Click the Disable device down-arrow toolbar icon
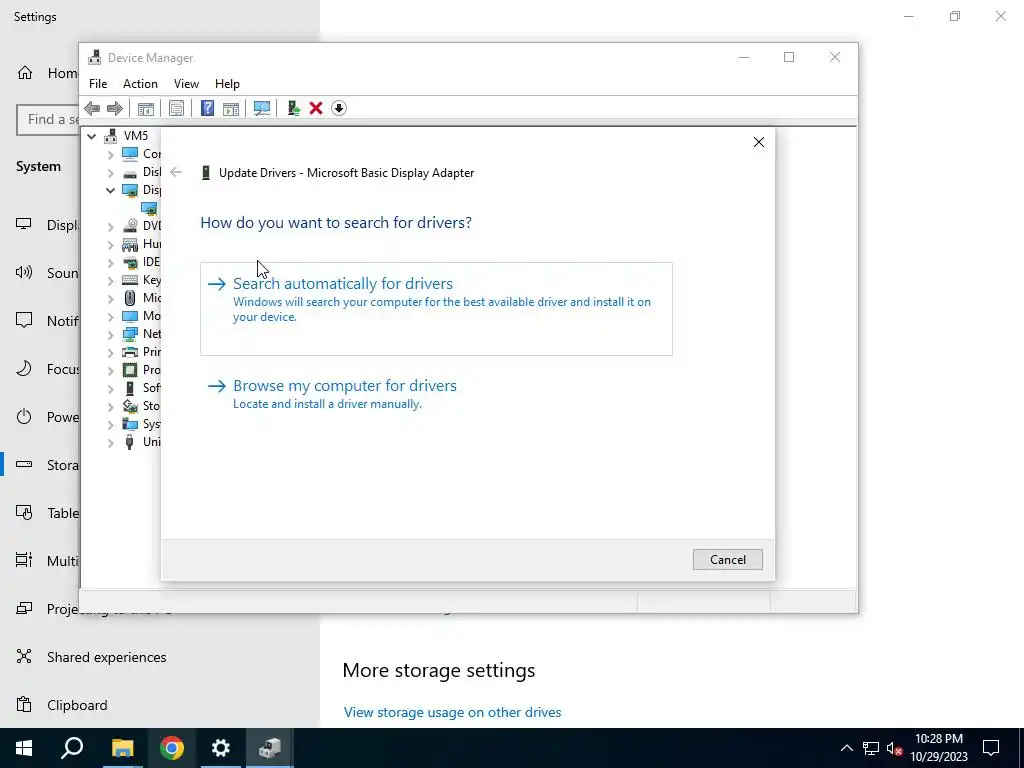1024x768 pixels. pos(338,108)
